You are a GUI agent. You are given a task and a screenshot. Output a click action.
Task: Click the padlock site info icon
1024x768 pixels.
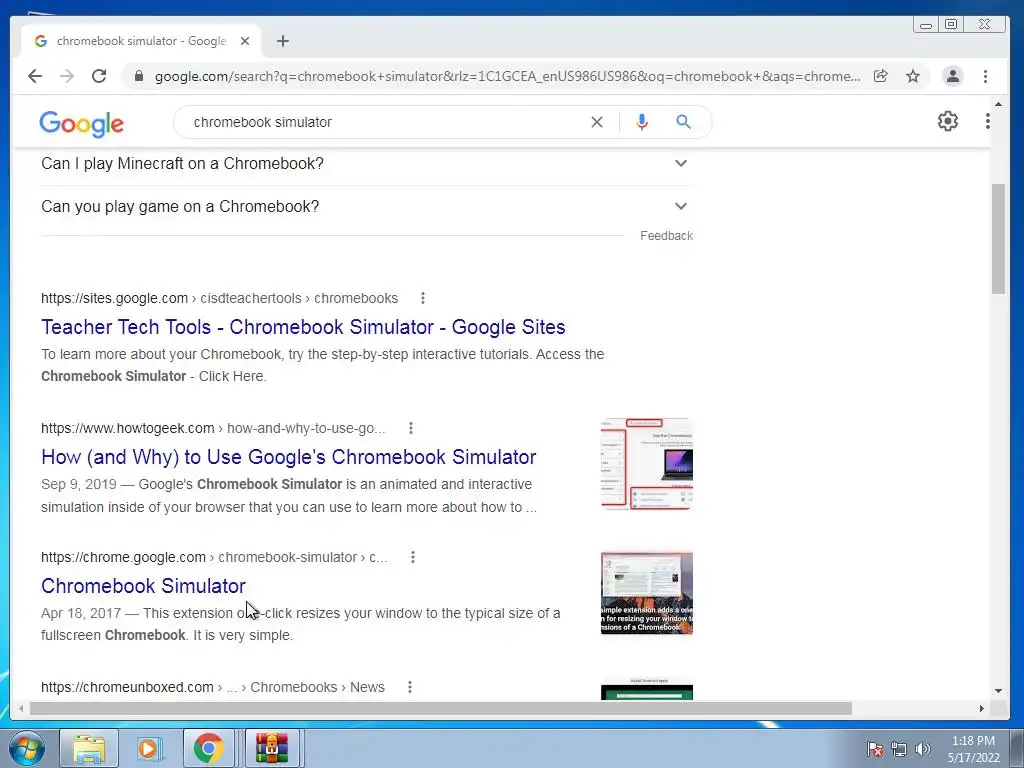click(x=138, y=76)
